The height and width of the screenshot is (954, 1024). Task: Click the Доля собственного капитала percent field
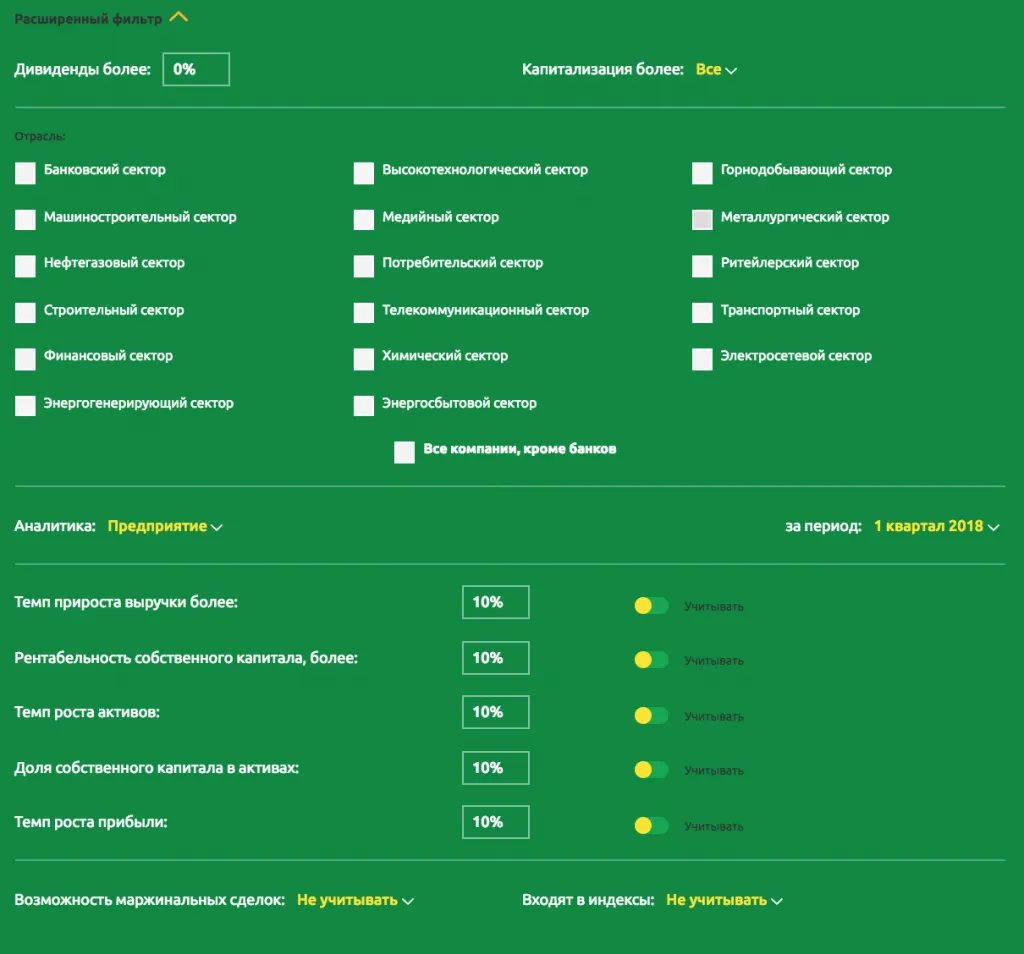click(x=495, y=768)
